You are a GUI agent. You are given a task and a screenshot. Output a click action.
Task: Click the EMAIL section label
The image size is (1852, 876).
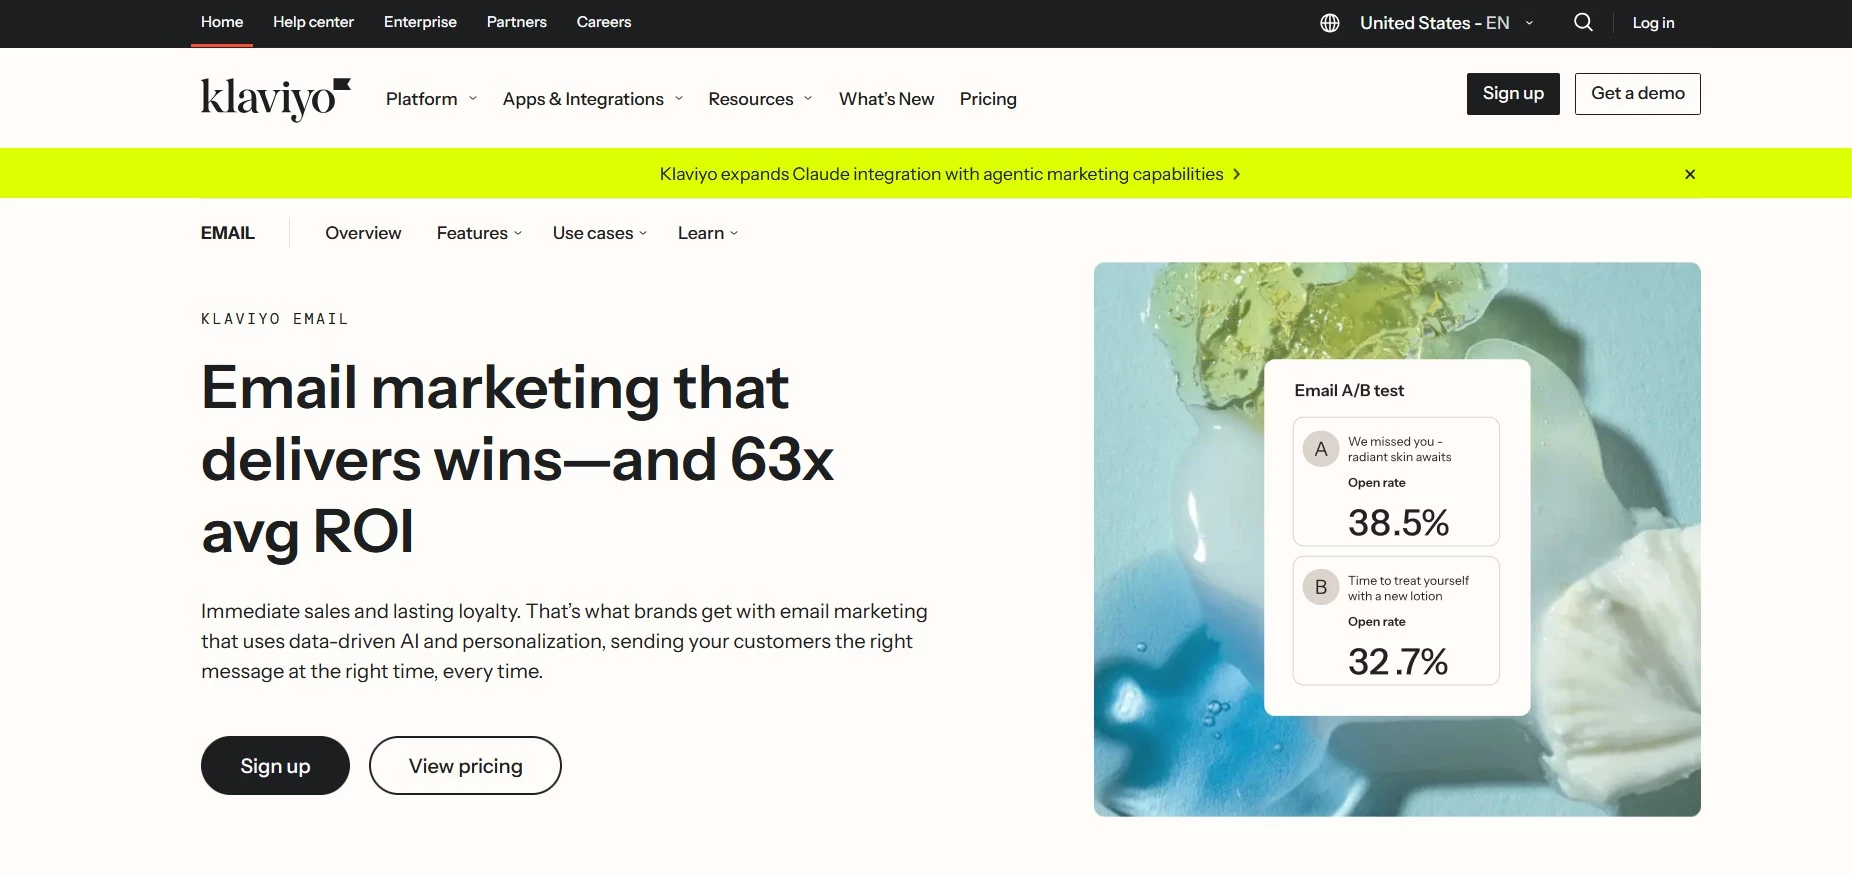click(228, 233)
